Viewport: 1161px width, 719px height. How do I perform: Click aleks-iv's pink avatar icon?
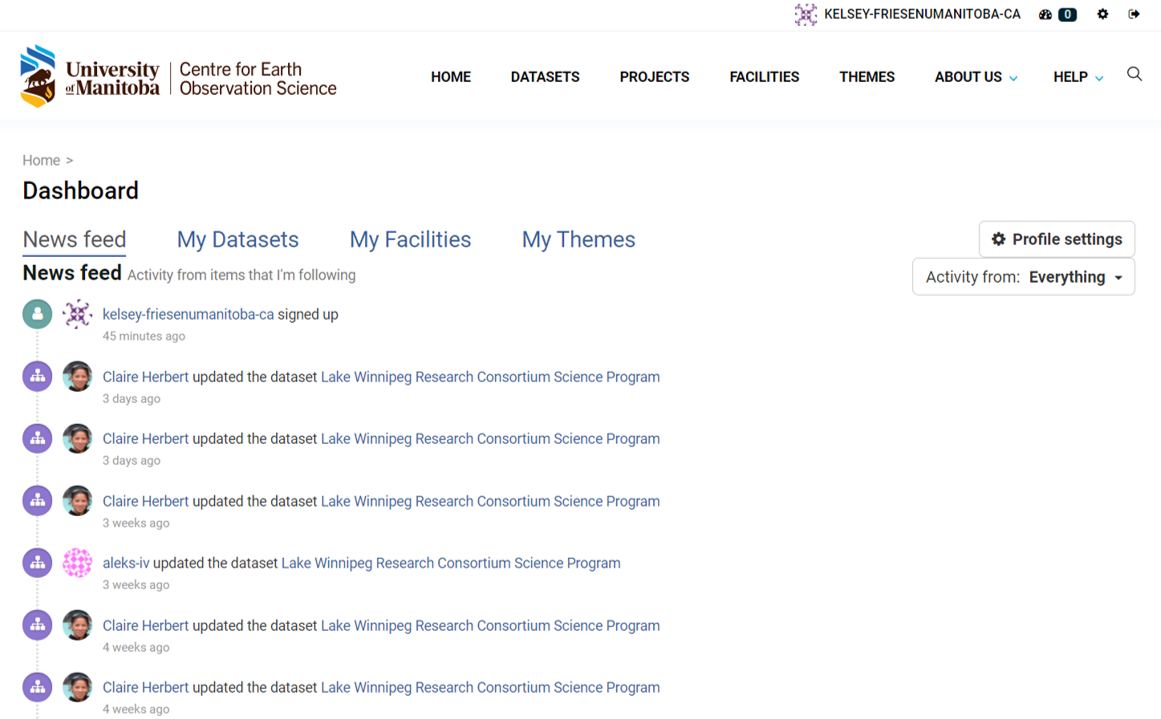pyautogui.click(x=77, y=563)
